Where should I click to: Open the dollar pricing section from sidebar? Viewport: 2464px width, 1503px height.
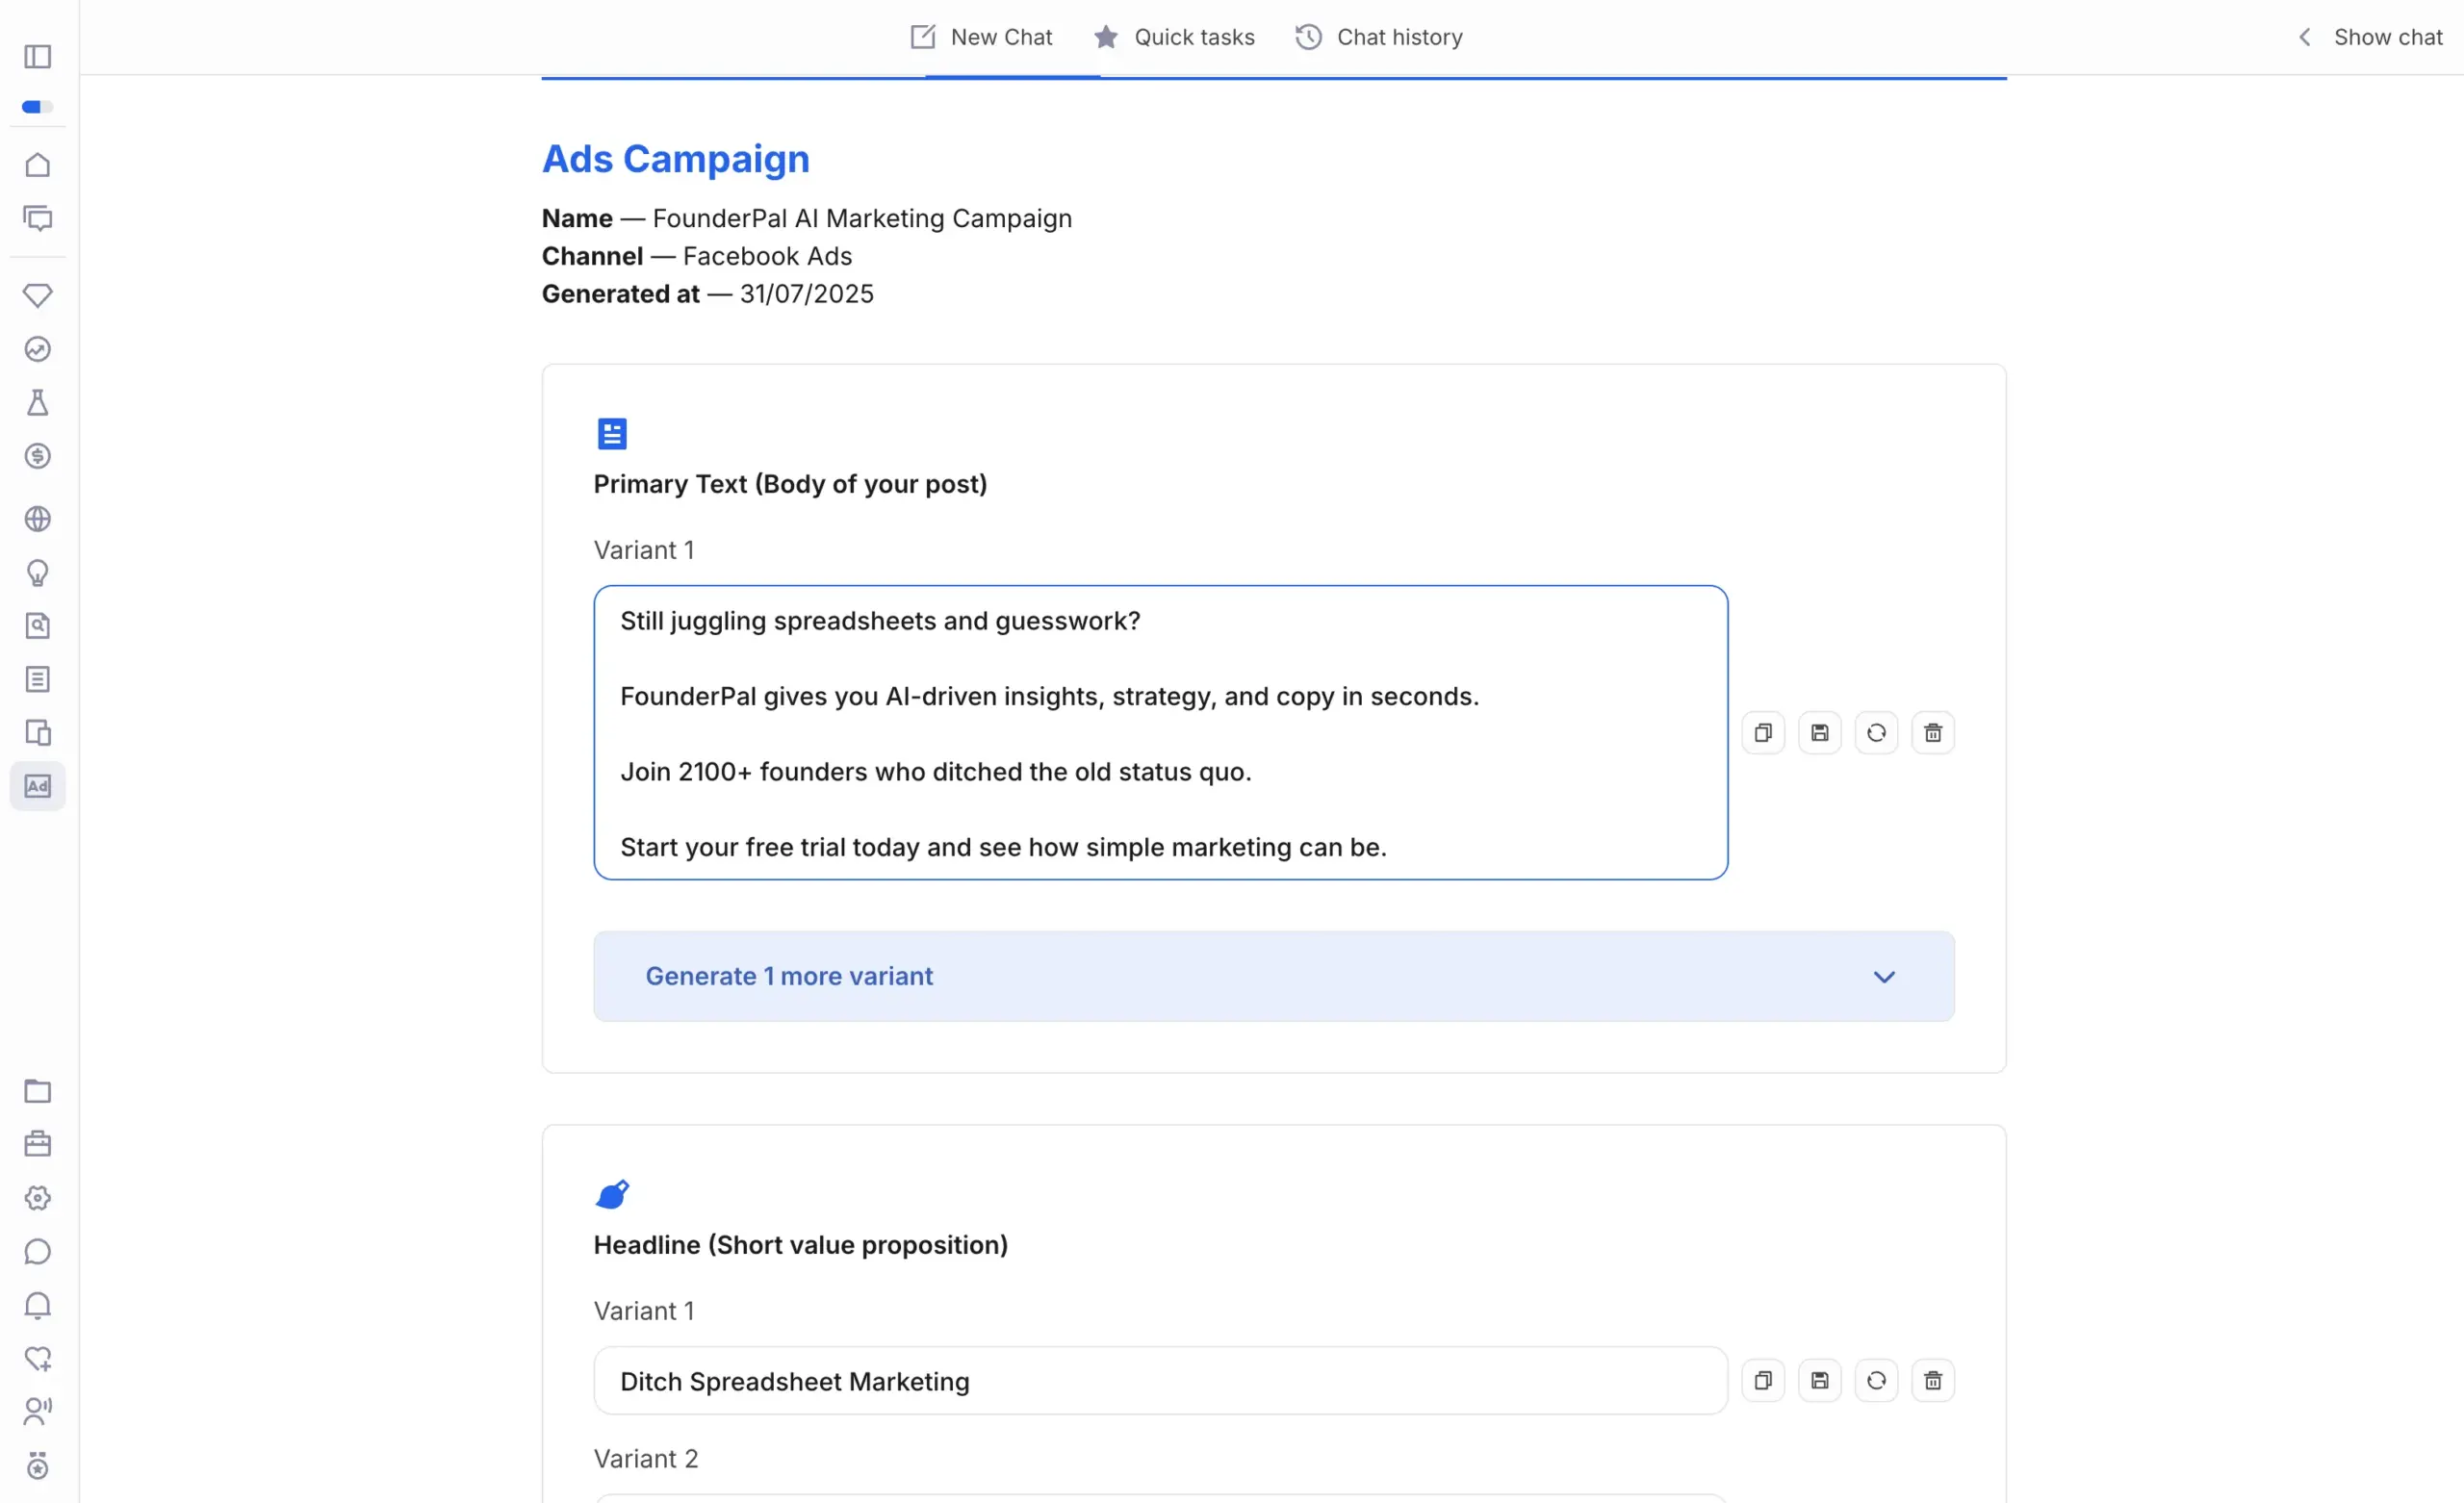pos(37,456)
